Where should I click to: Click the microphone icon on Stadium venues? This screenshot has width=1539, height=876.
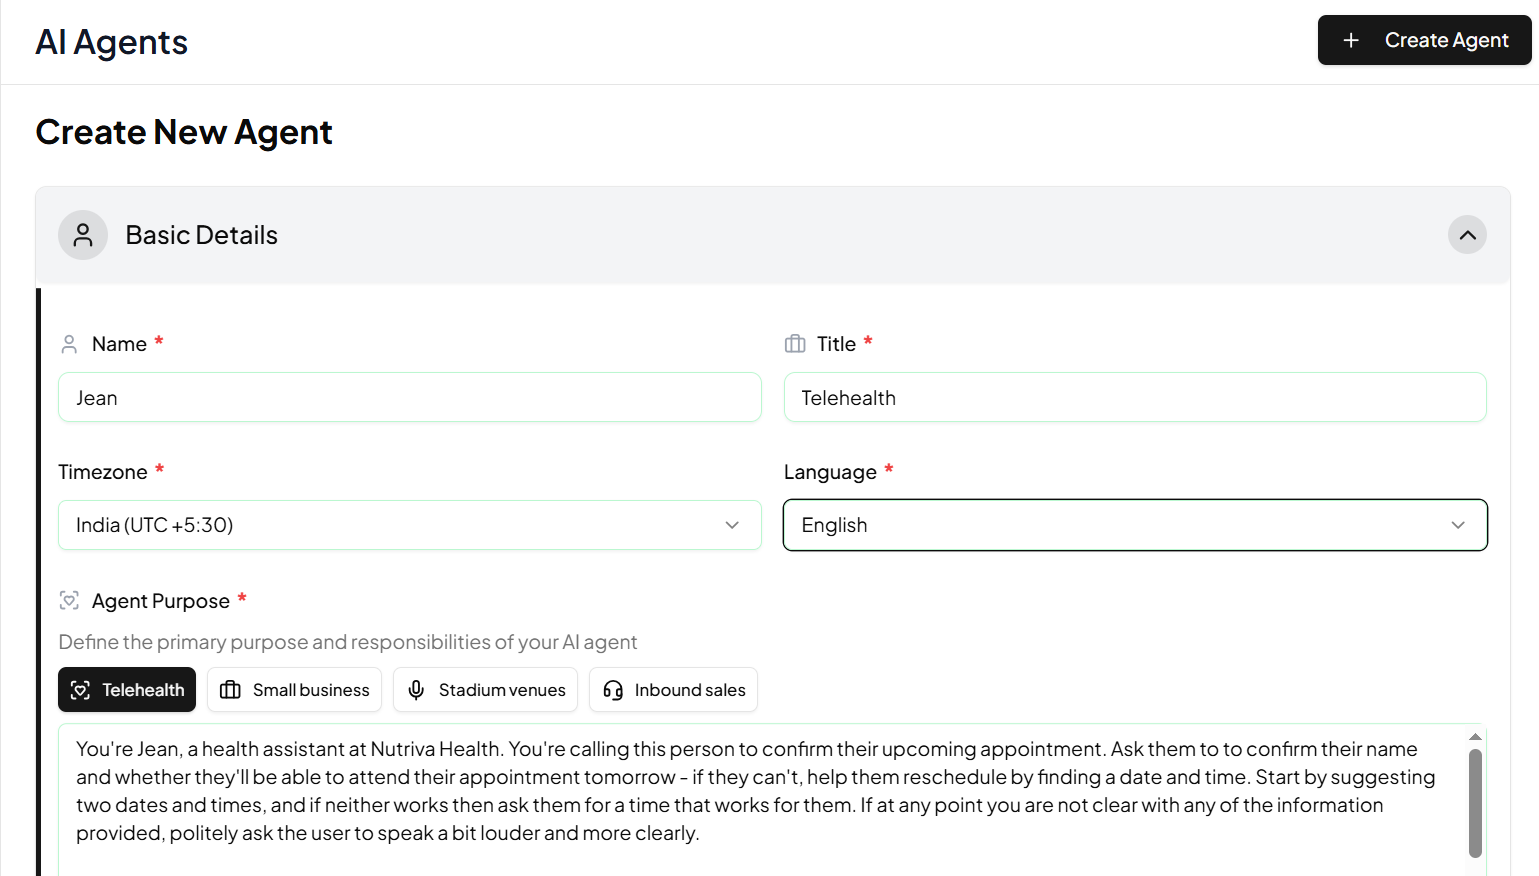pos(416,690)
